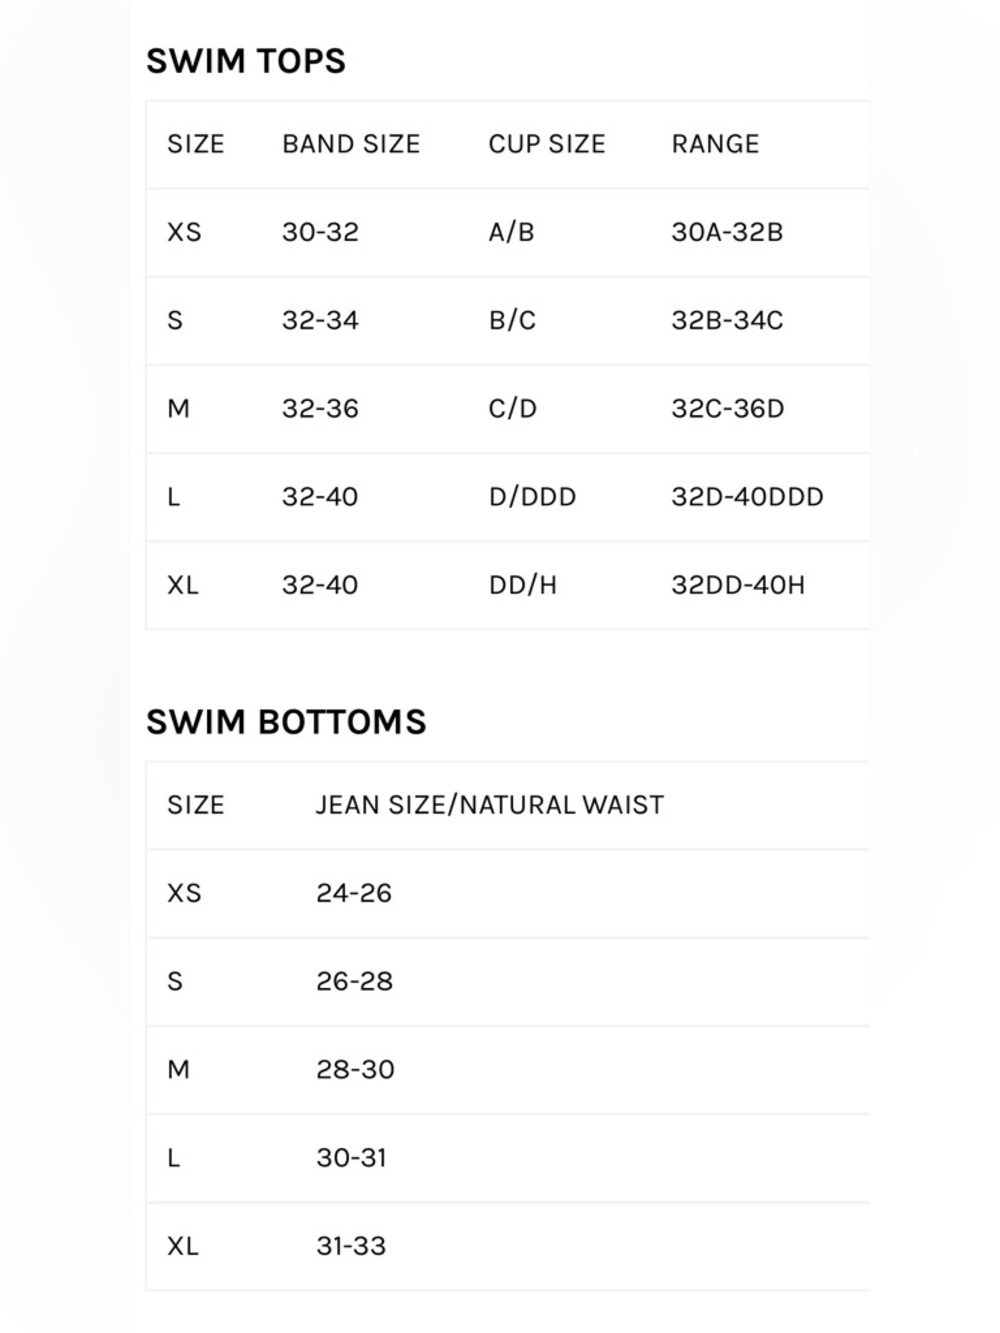The image size is (1000, 1333).
Task: Select the 24-26 waist cell
Action: tap(354, 893)
